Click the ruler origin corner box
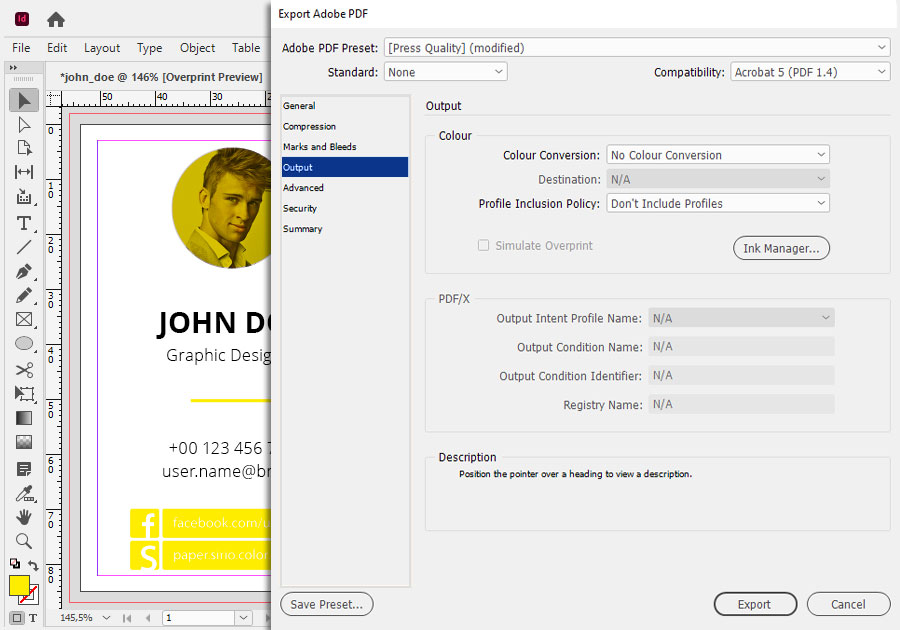Viewport: 900px width, 630px height. pyautogui.click(x=53, y=99)
